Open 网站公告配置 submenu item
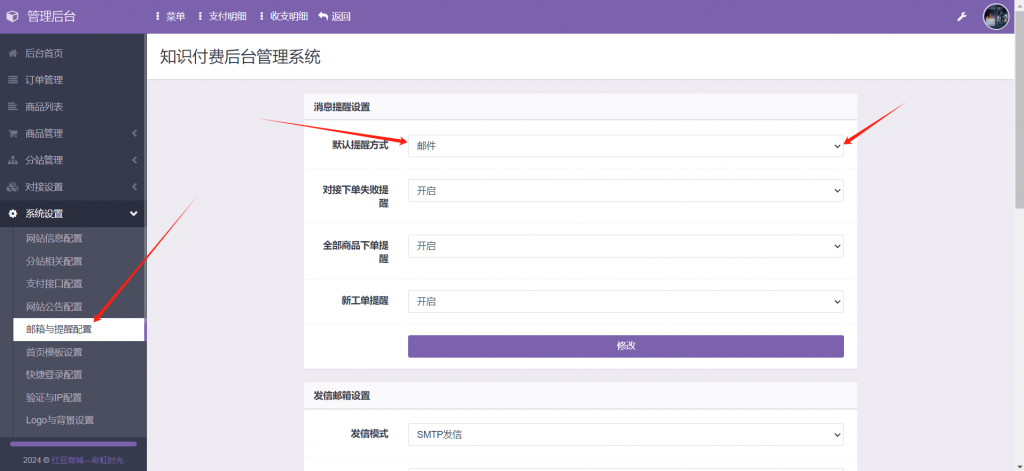The image size is (1024, 471). point(78,307)
